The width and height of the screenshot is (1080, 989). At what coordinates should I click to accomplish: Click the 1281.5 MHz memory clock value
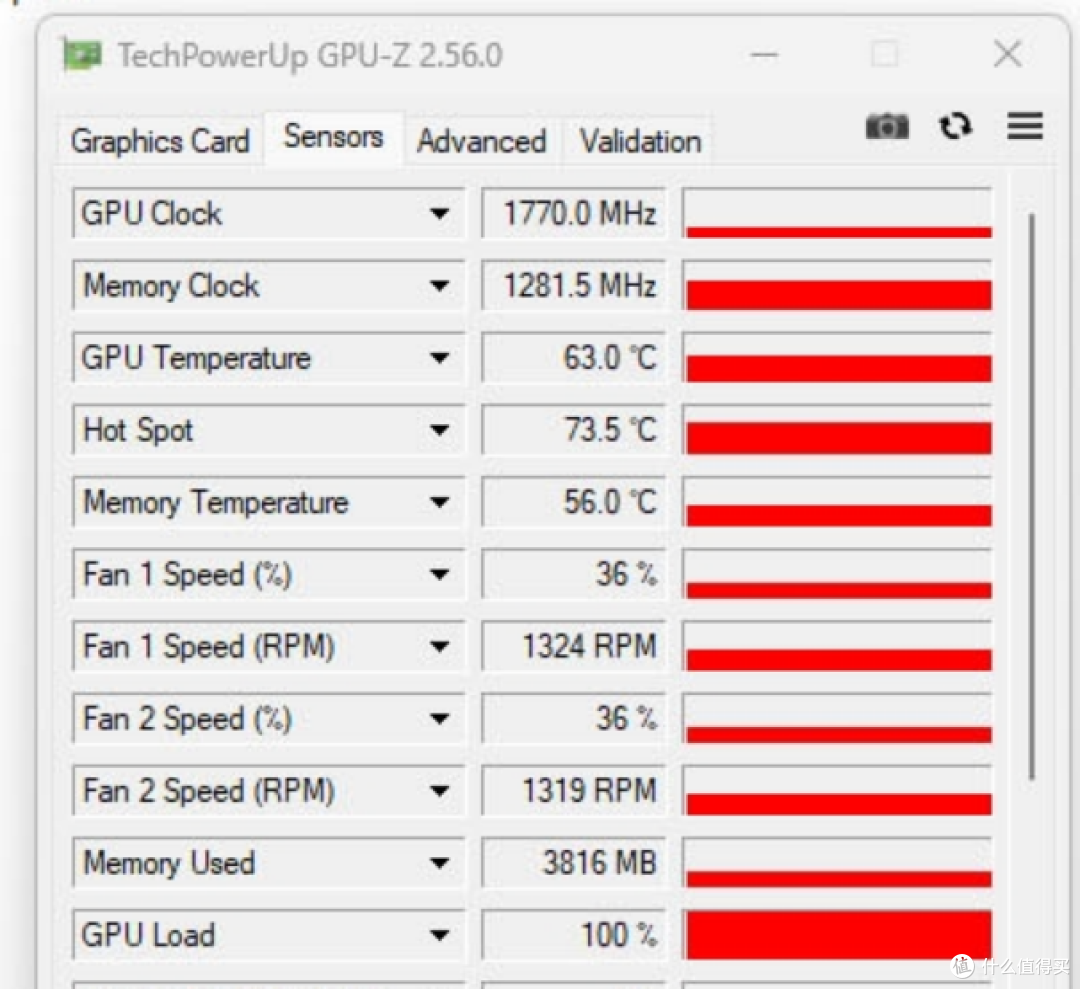click(574, 285)
